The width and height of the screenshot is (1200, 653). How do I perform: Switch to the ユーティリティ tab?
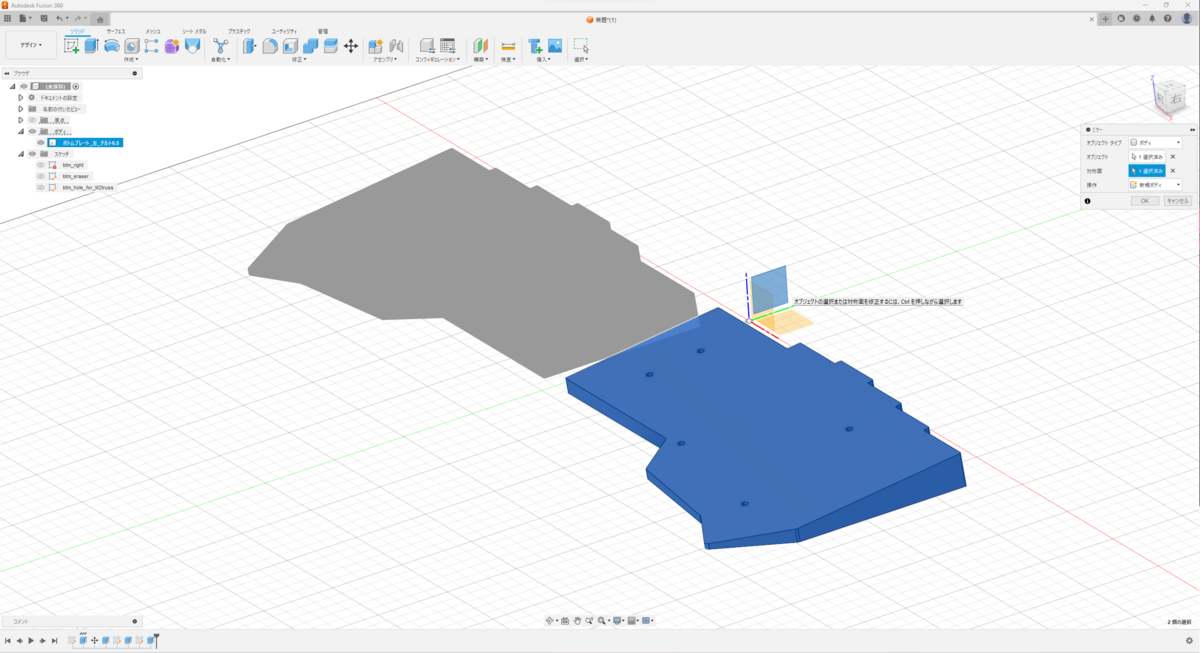284,32
